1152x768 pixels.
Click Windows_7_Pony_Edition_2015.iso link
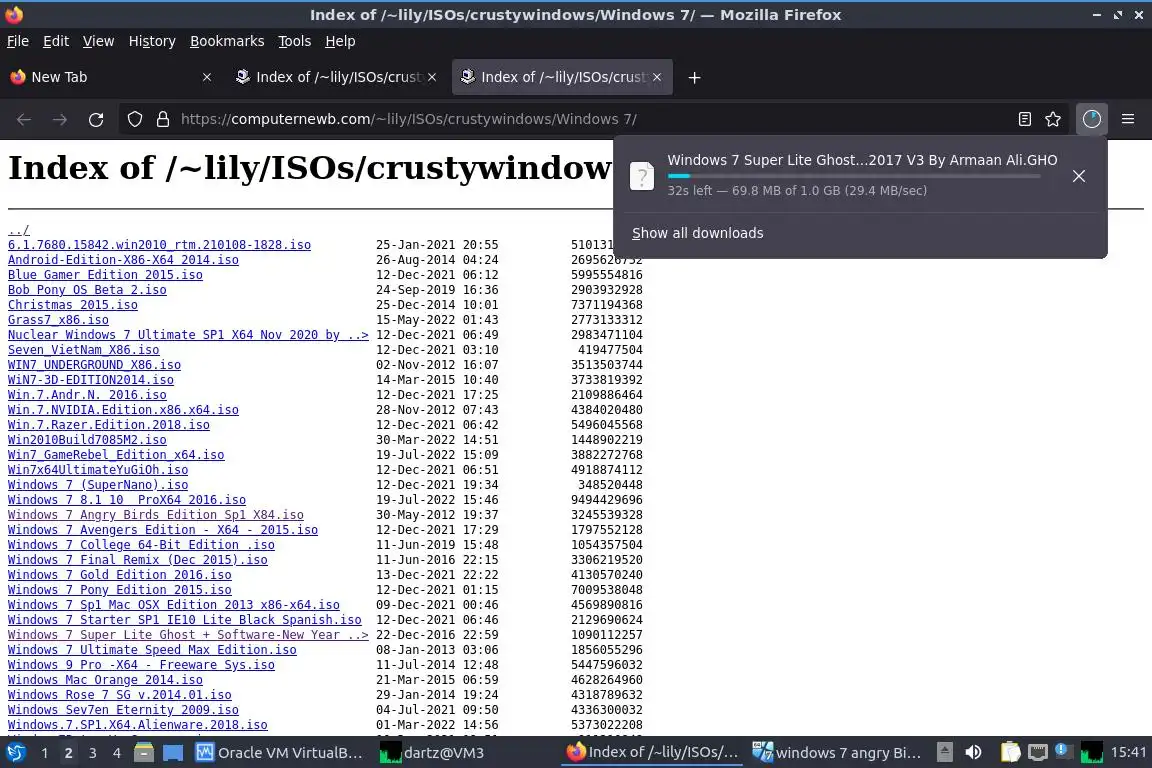[x=119, y=589]
